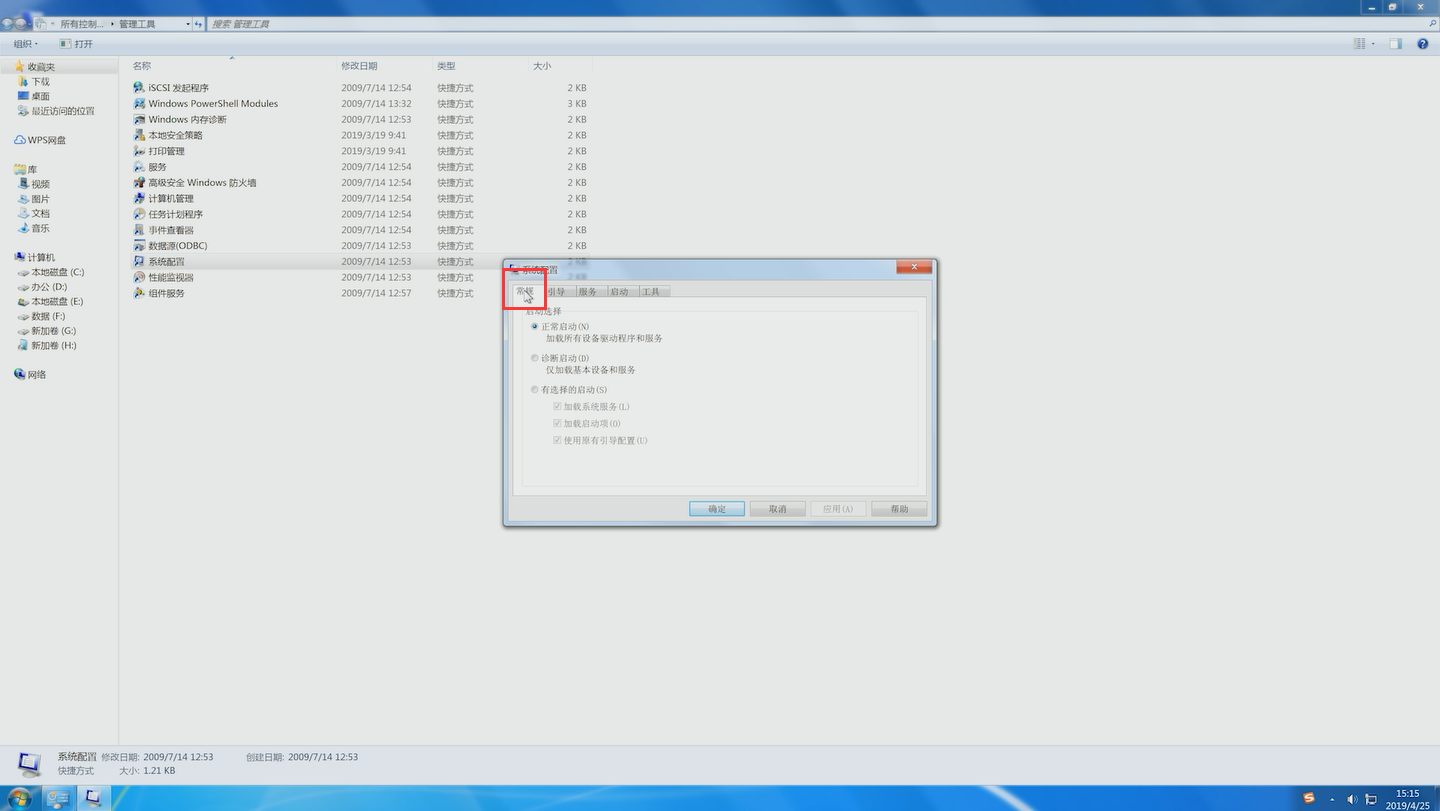Select 有选择的启动(S) radio button
This screenshot has height=811, width=1440.
[x=535, y=390]
